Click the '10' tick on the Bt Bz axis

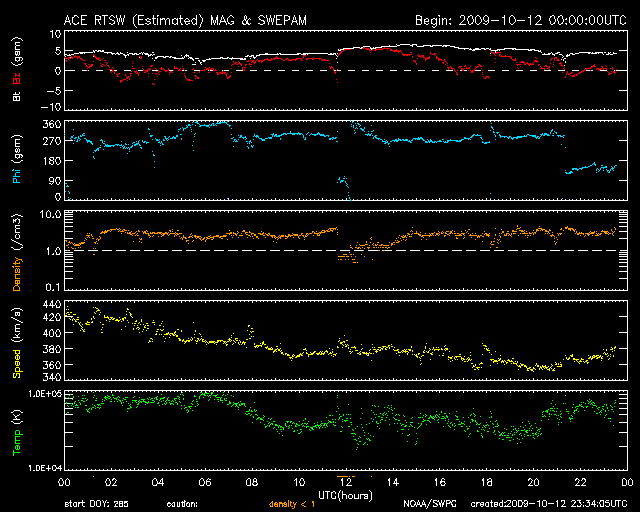(x=55, y=34)
